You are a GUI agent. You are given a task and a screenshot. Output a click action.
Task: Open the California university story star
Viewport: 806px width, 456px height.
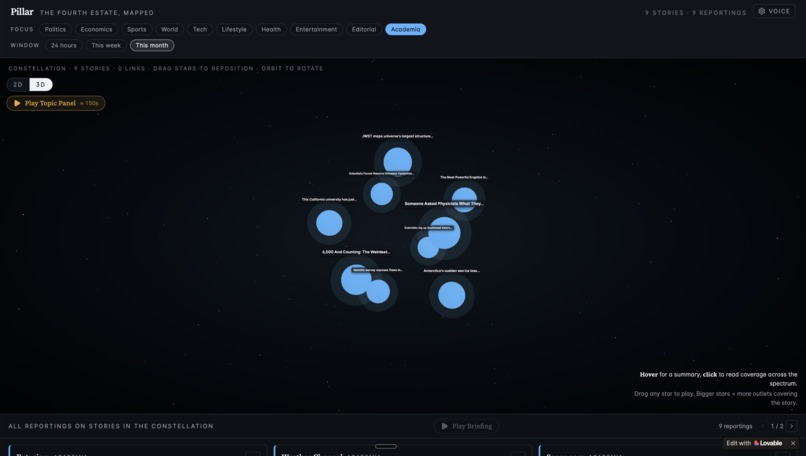click(x=329, y=223)
